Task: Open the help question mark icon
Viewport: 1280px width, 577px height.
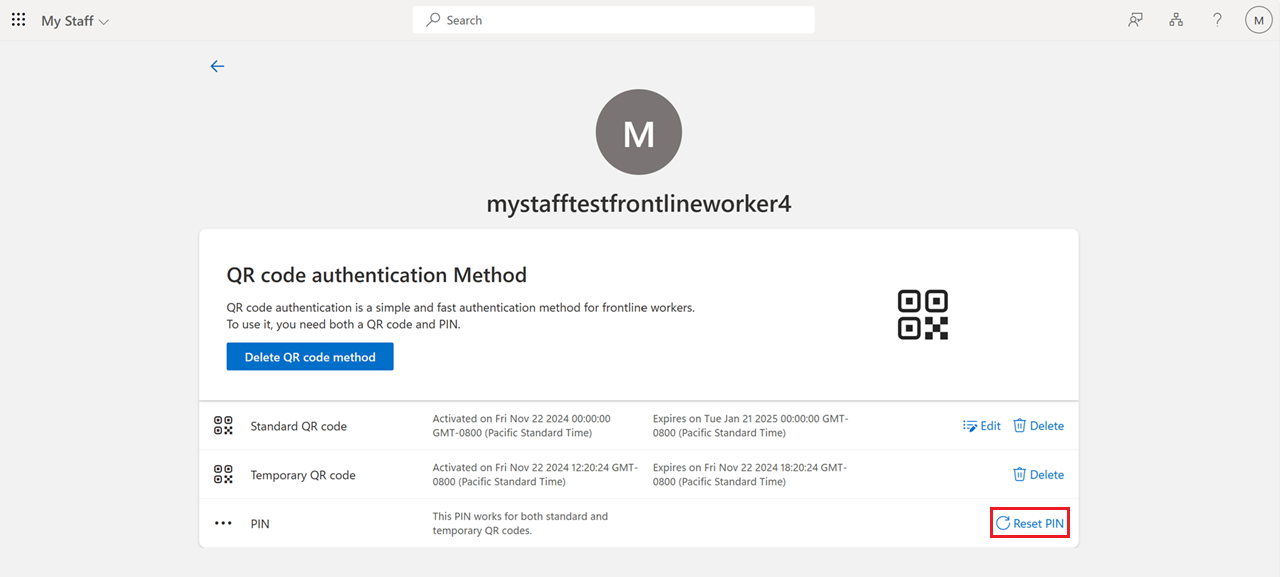Action: [1217, 19]
